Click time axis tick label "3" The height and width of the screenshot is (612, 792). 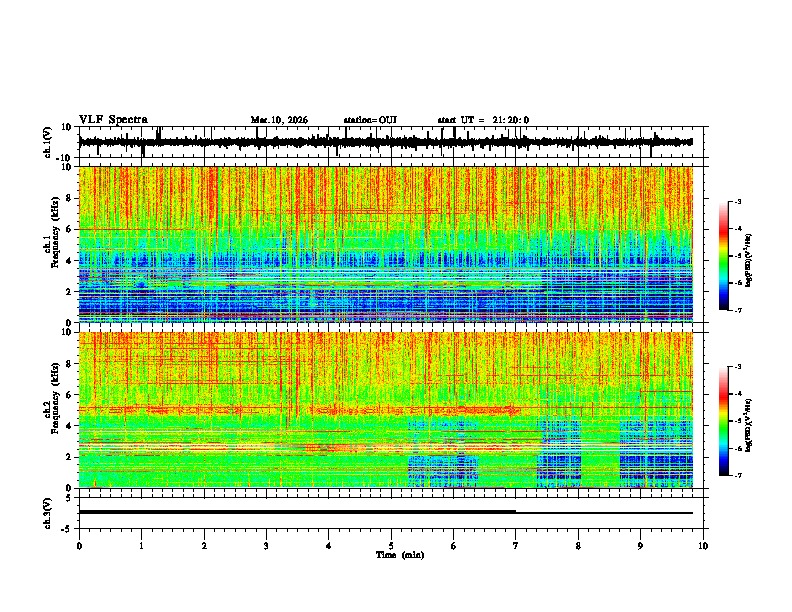click(x=266, y=546)
